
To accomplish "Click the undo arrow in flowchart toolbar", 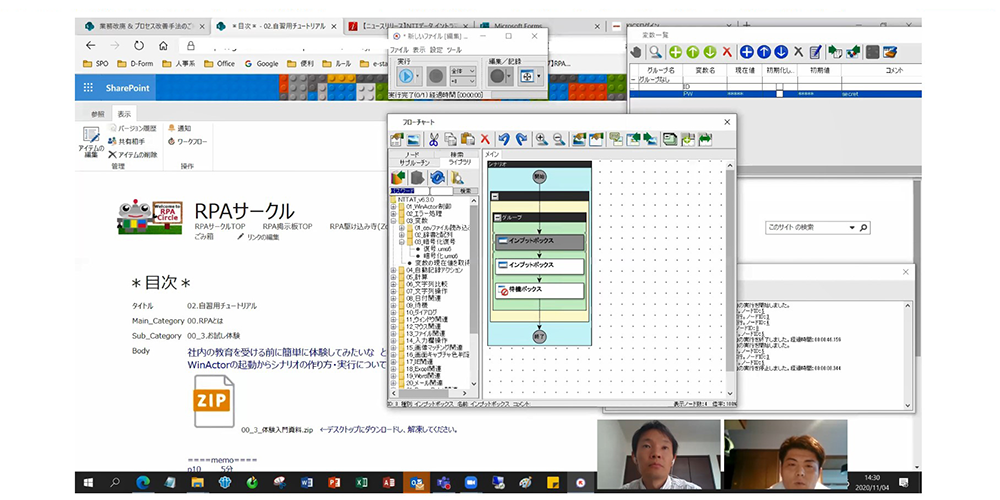I will click(x=504, y=140).
